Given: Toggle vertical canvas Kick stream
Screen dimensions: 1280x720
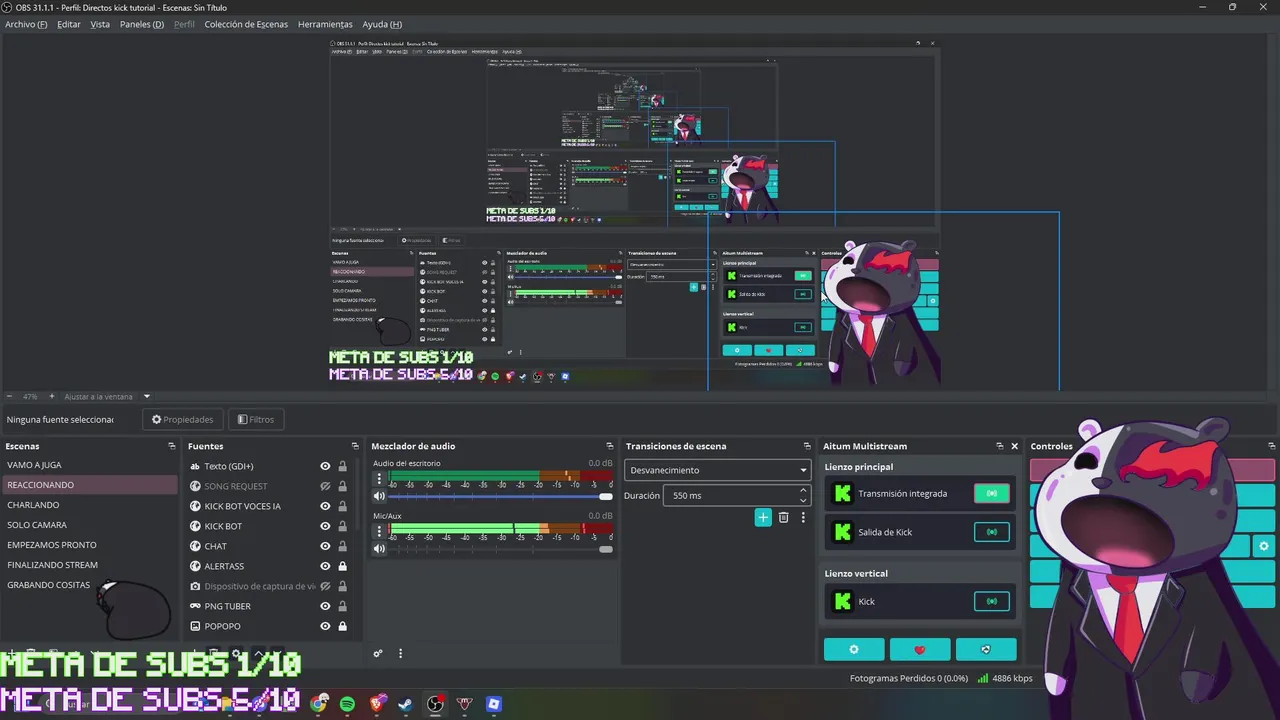Looking at the screenshot, I should click(992, 601).
